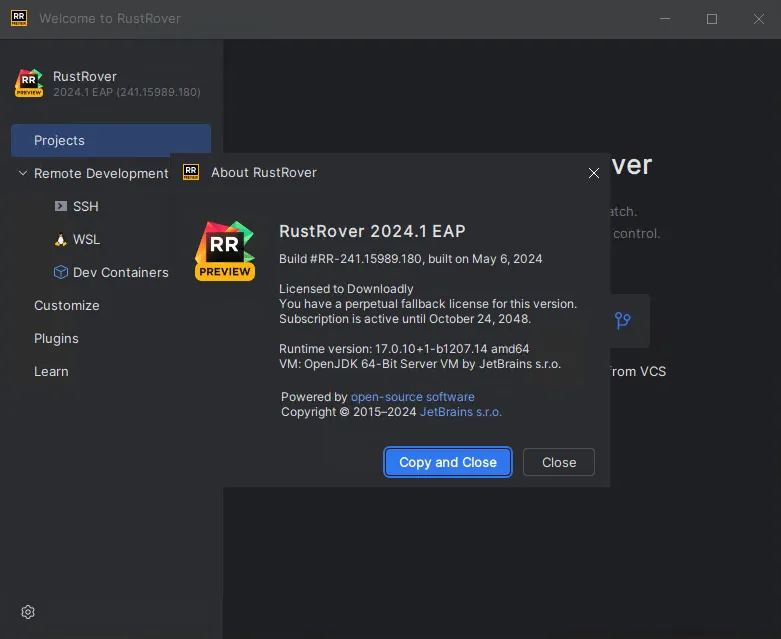Open the Plugins section
781x639 pixels.
coord(56,339)
